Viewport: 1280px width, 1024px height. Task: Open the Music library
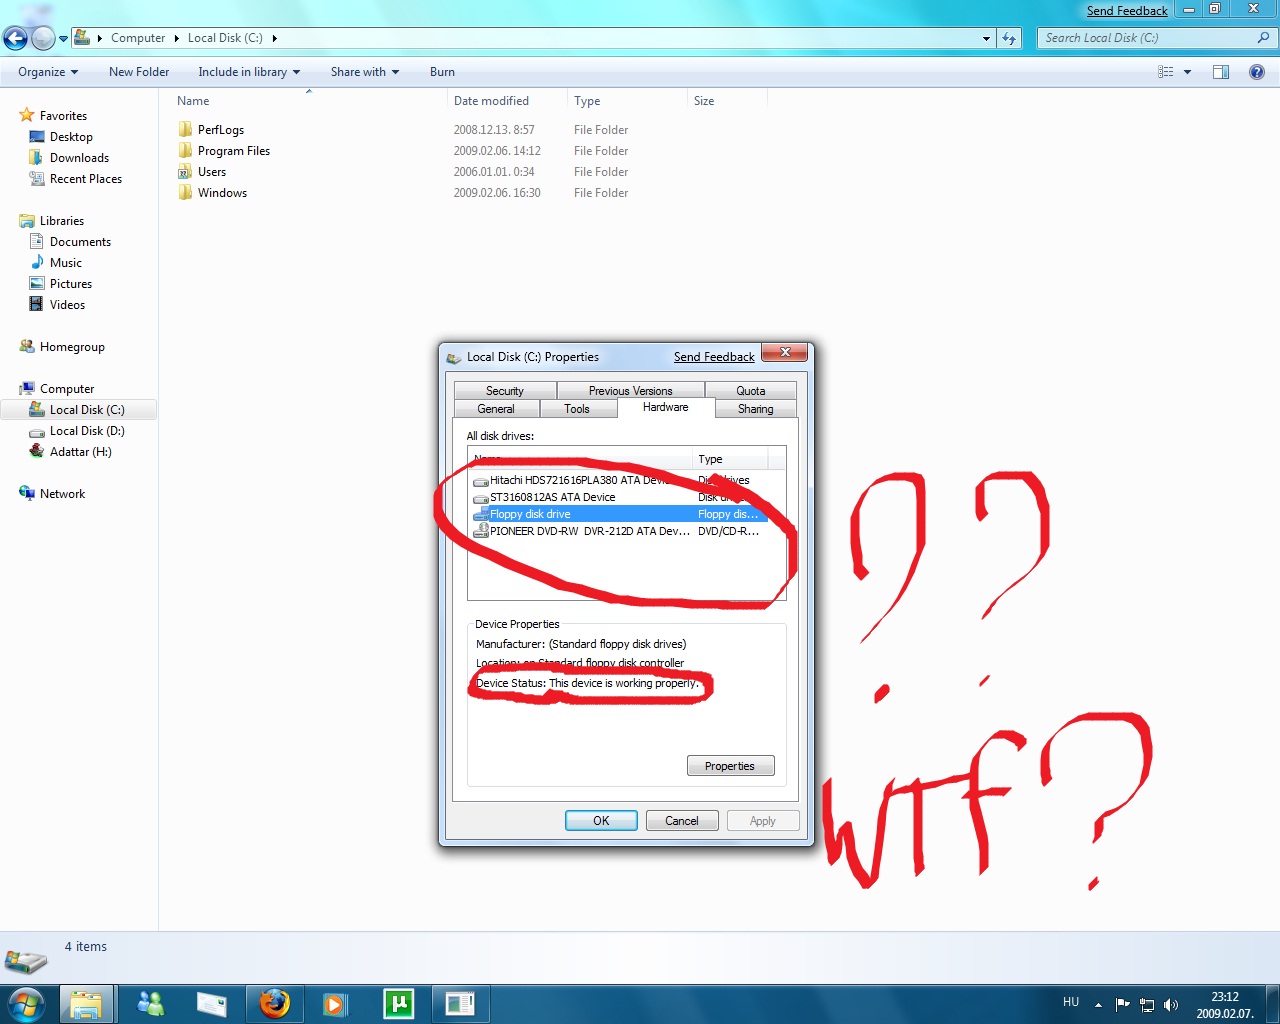pyautogui.click(x=66, y=263)
